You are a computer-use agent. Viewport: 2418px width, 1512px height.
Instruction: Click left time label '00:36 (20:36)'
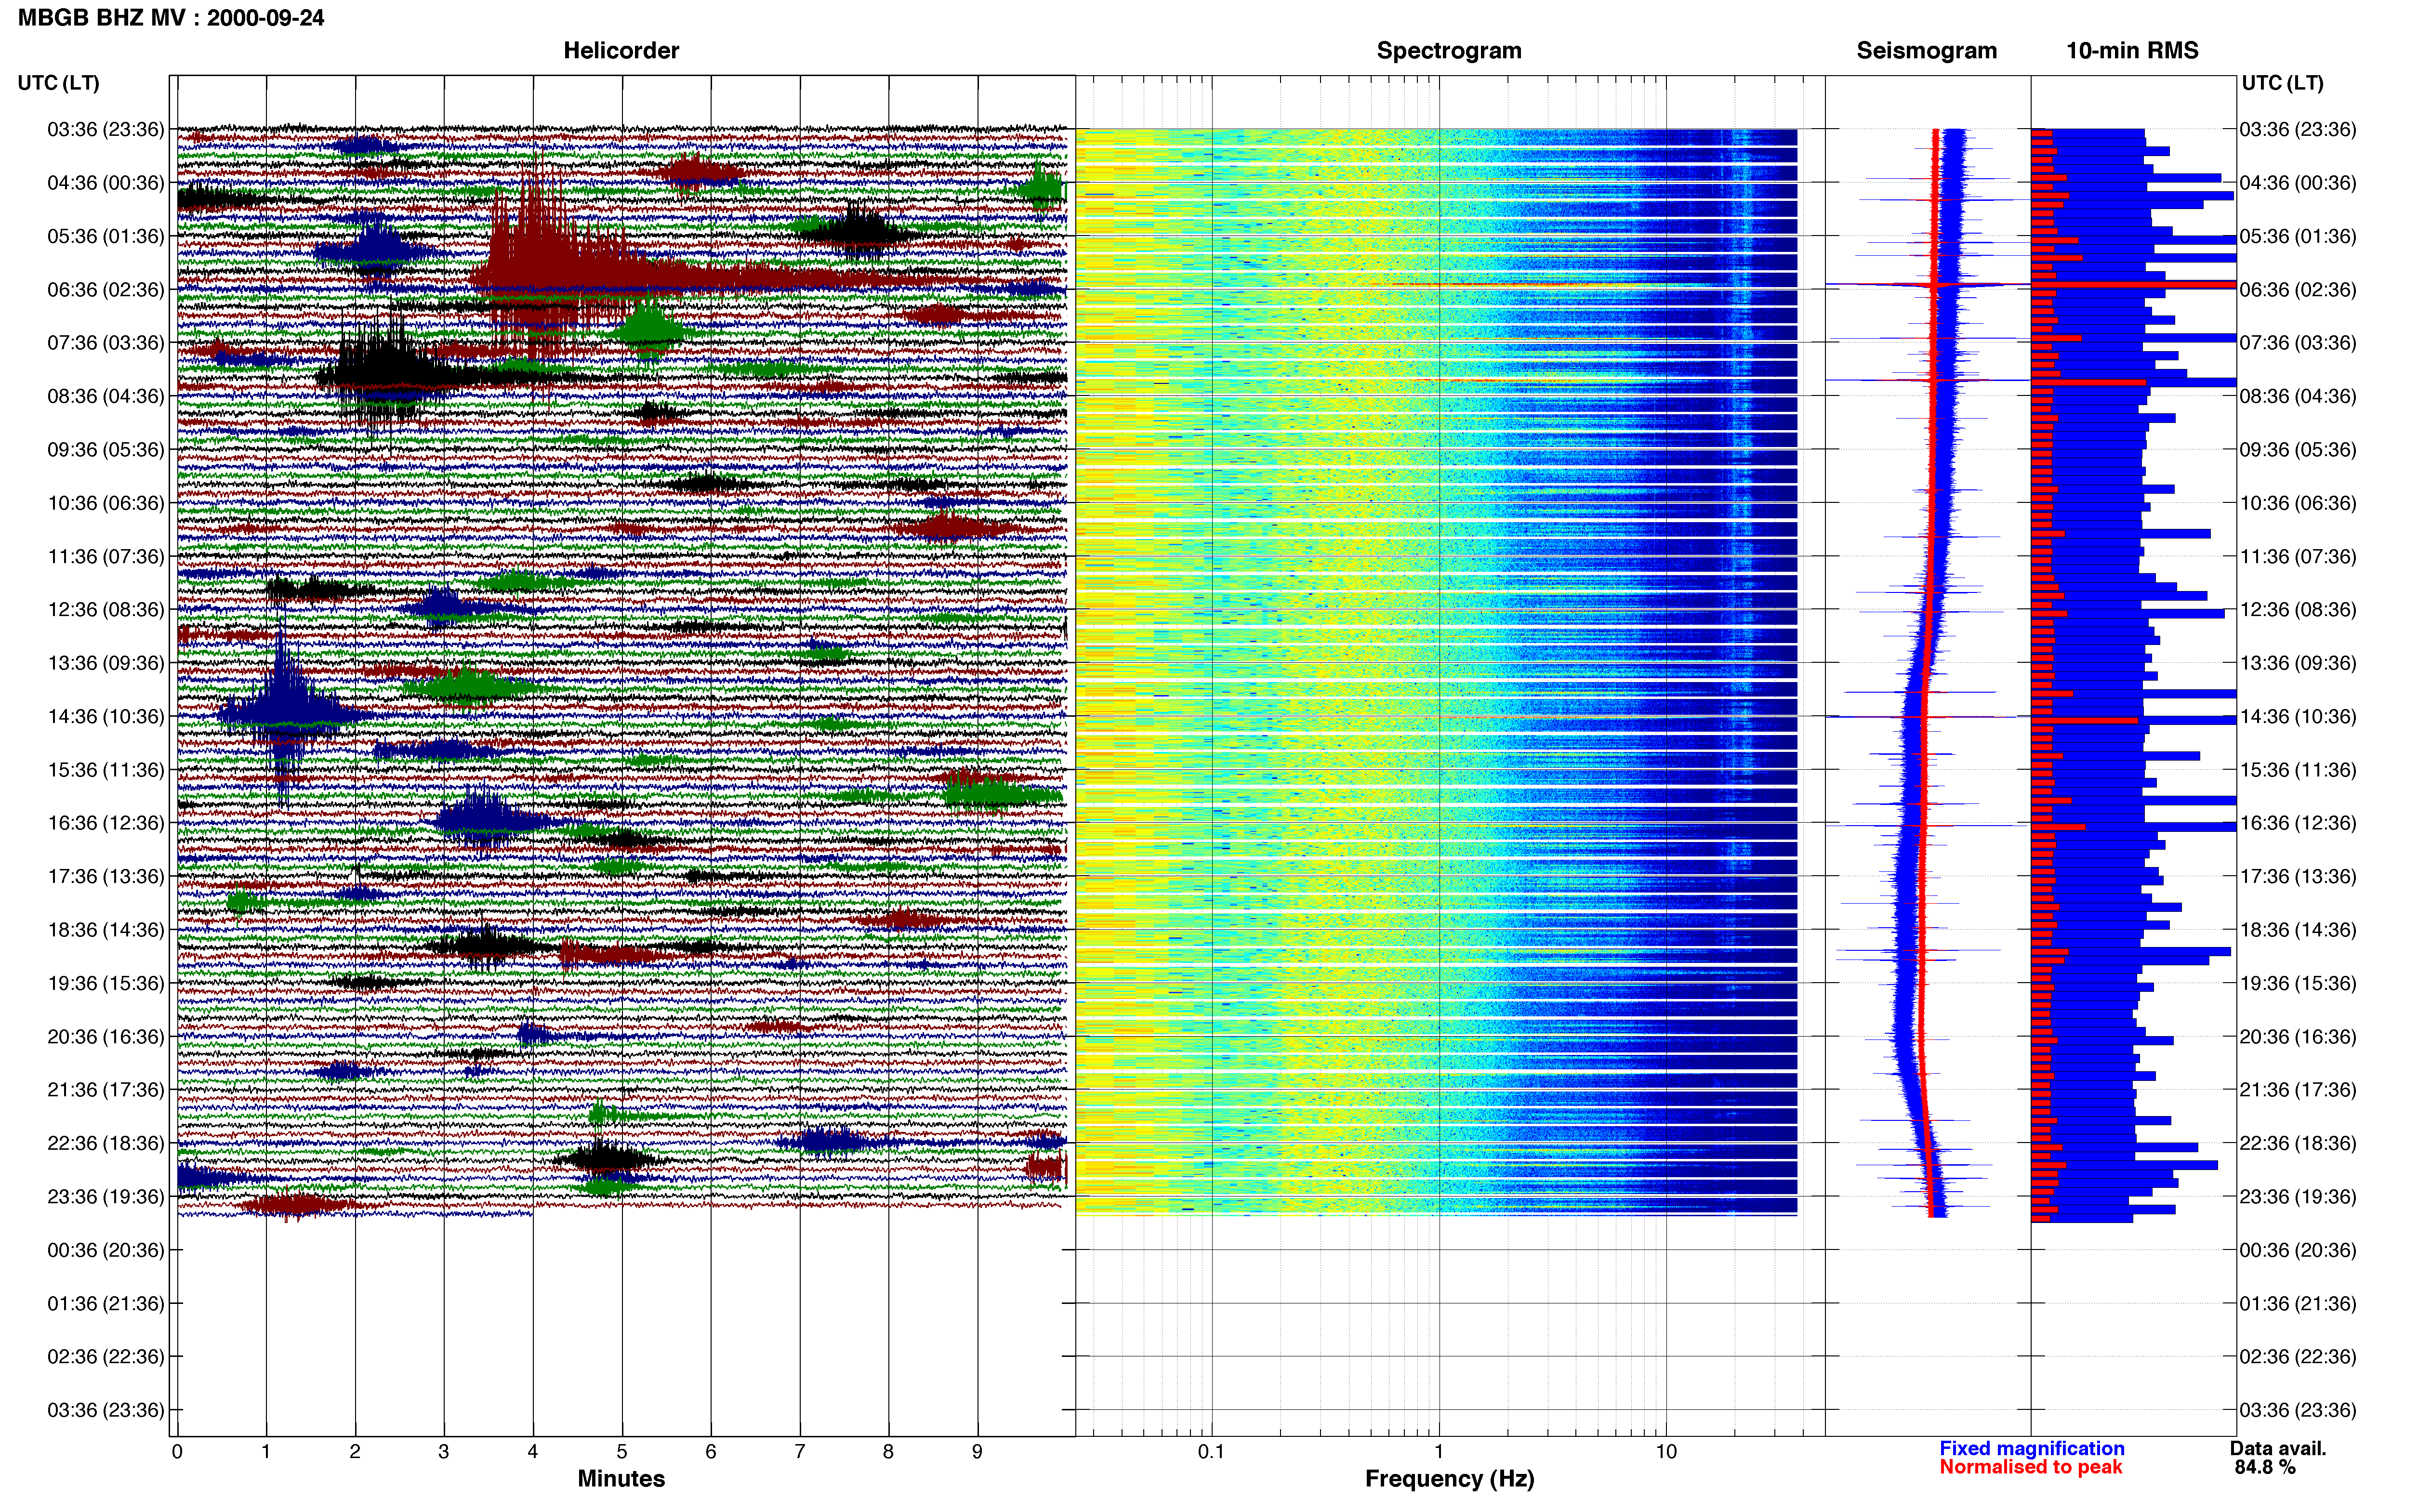point(106,1250)
